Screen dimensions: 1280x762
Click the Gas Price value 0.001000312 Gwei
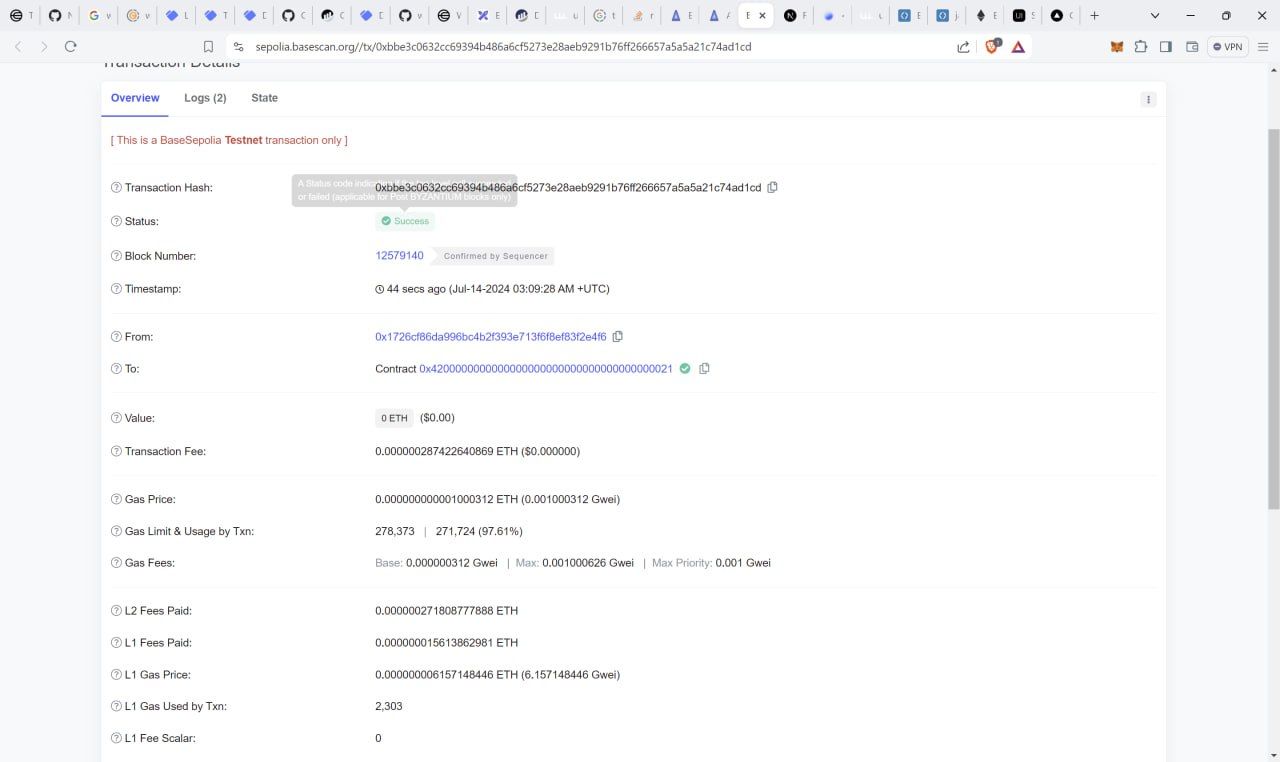pyautogui.click(x=570, y=499)
